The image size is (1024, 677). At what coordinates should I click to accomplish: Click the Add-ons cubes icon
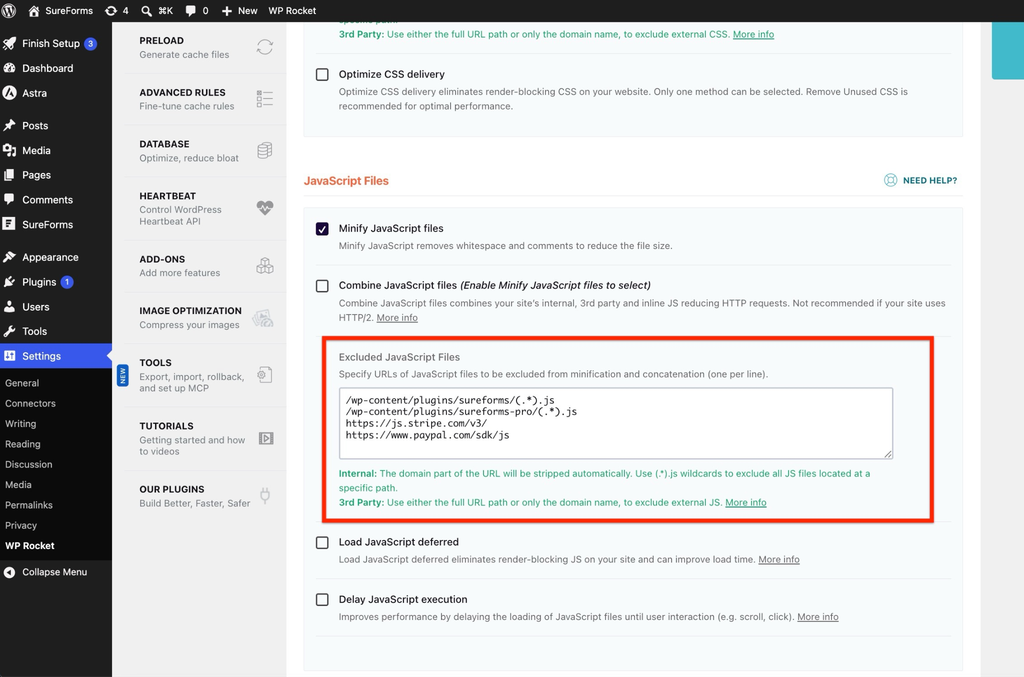(x=264, y=266)
